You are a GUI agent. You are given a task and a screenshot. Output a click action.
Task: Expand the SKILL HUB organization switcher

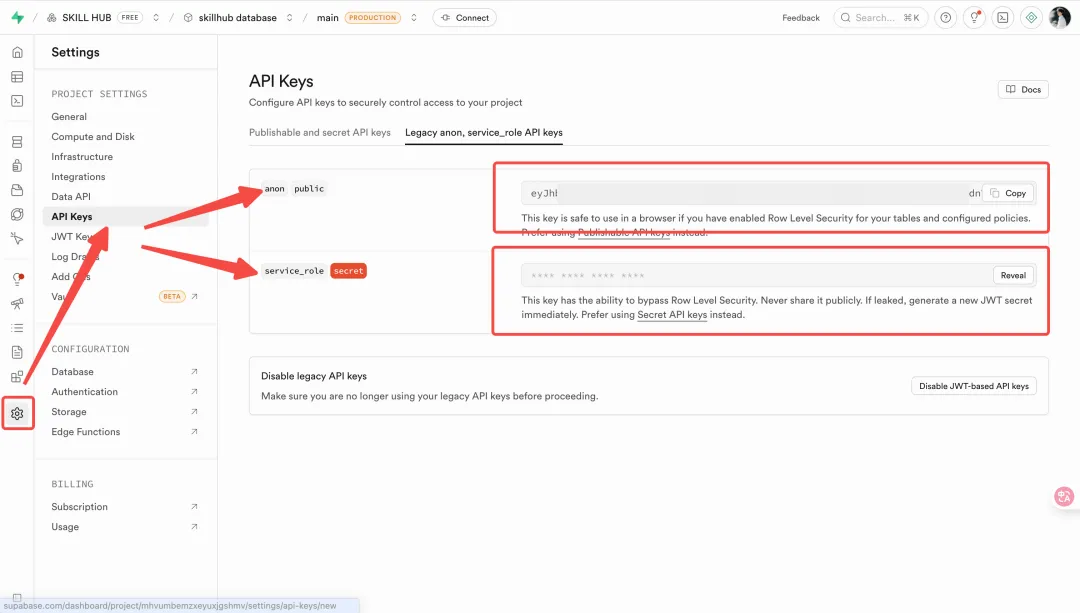(156, 18)
